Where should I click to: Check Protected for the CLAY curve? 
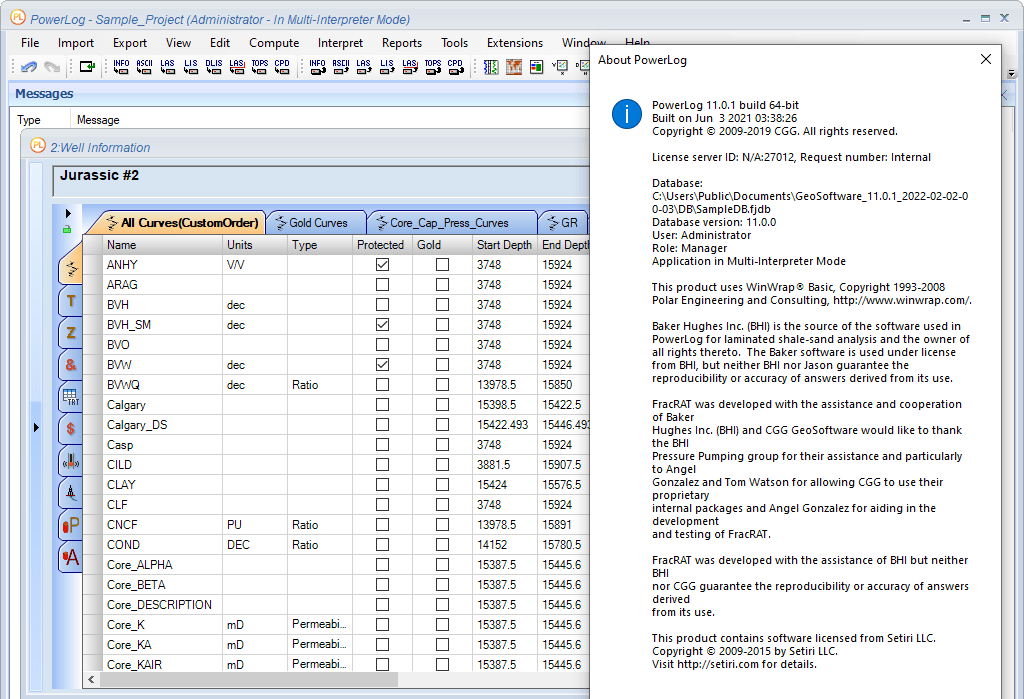(x=383, y=485)
